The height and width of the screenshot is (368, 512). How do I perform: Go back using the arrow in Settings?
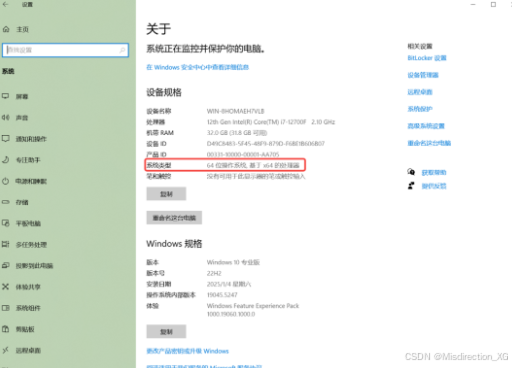[x=5, y=4]
